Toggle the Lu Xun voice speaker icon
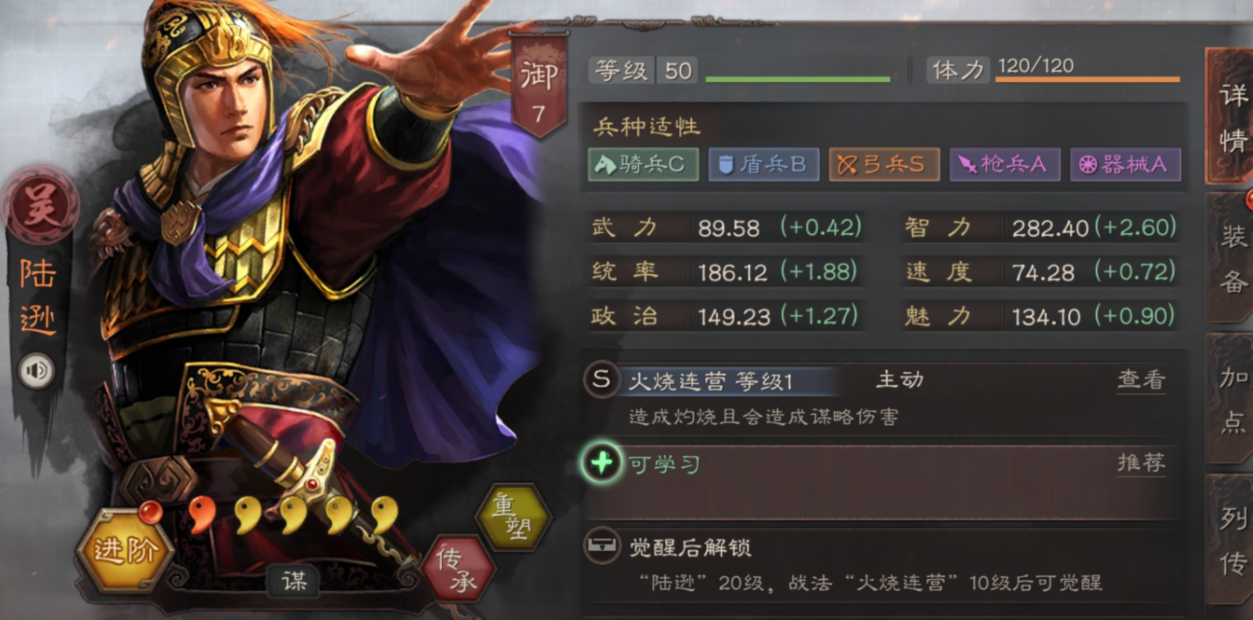 [x=37, y=372]
